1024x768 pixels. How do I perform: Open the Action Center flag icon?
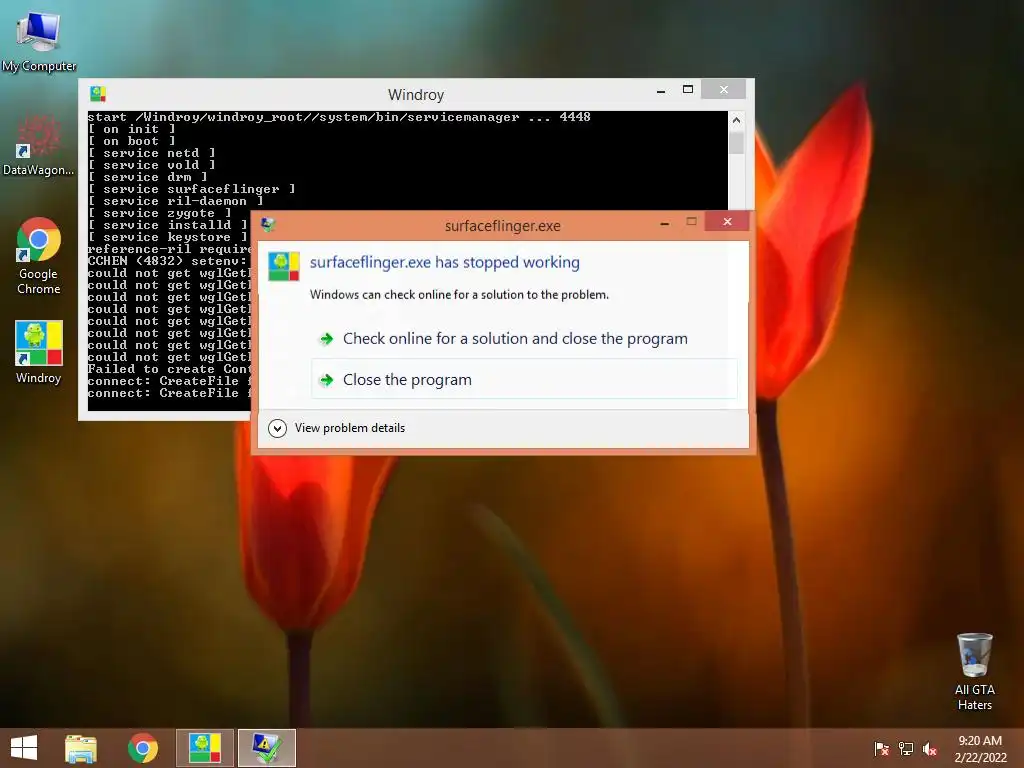point(881,748)
